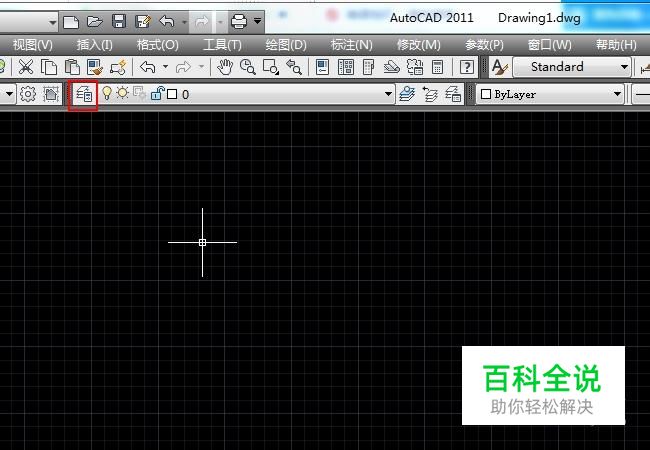Save the drawing with the floppy icon
Image resolution: width=650 pixels, height=450 pixels.
[x=119, y=22]
